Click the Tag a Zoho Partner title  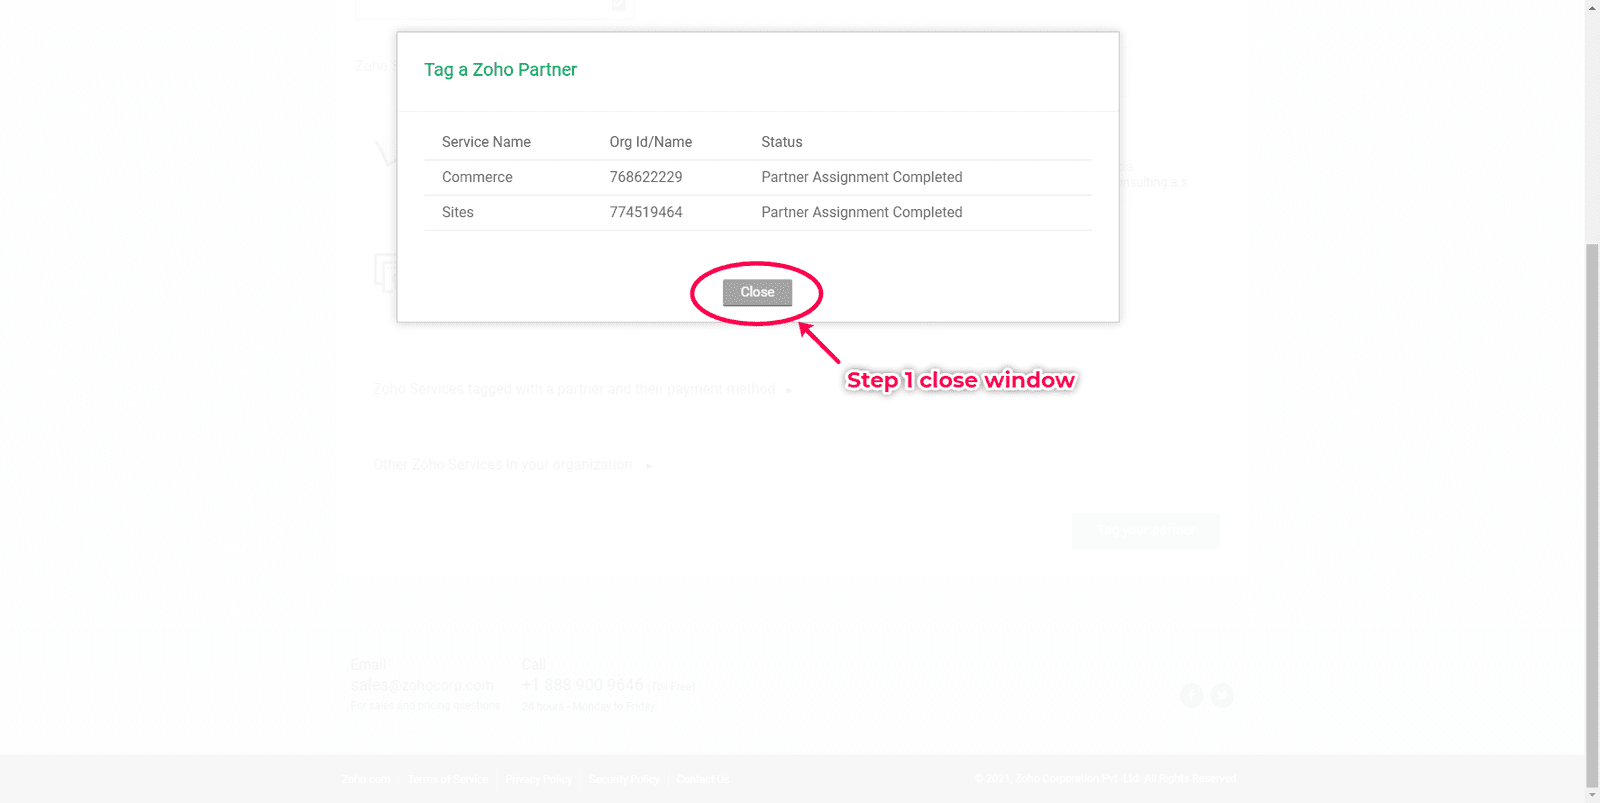pos(500,70)
